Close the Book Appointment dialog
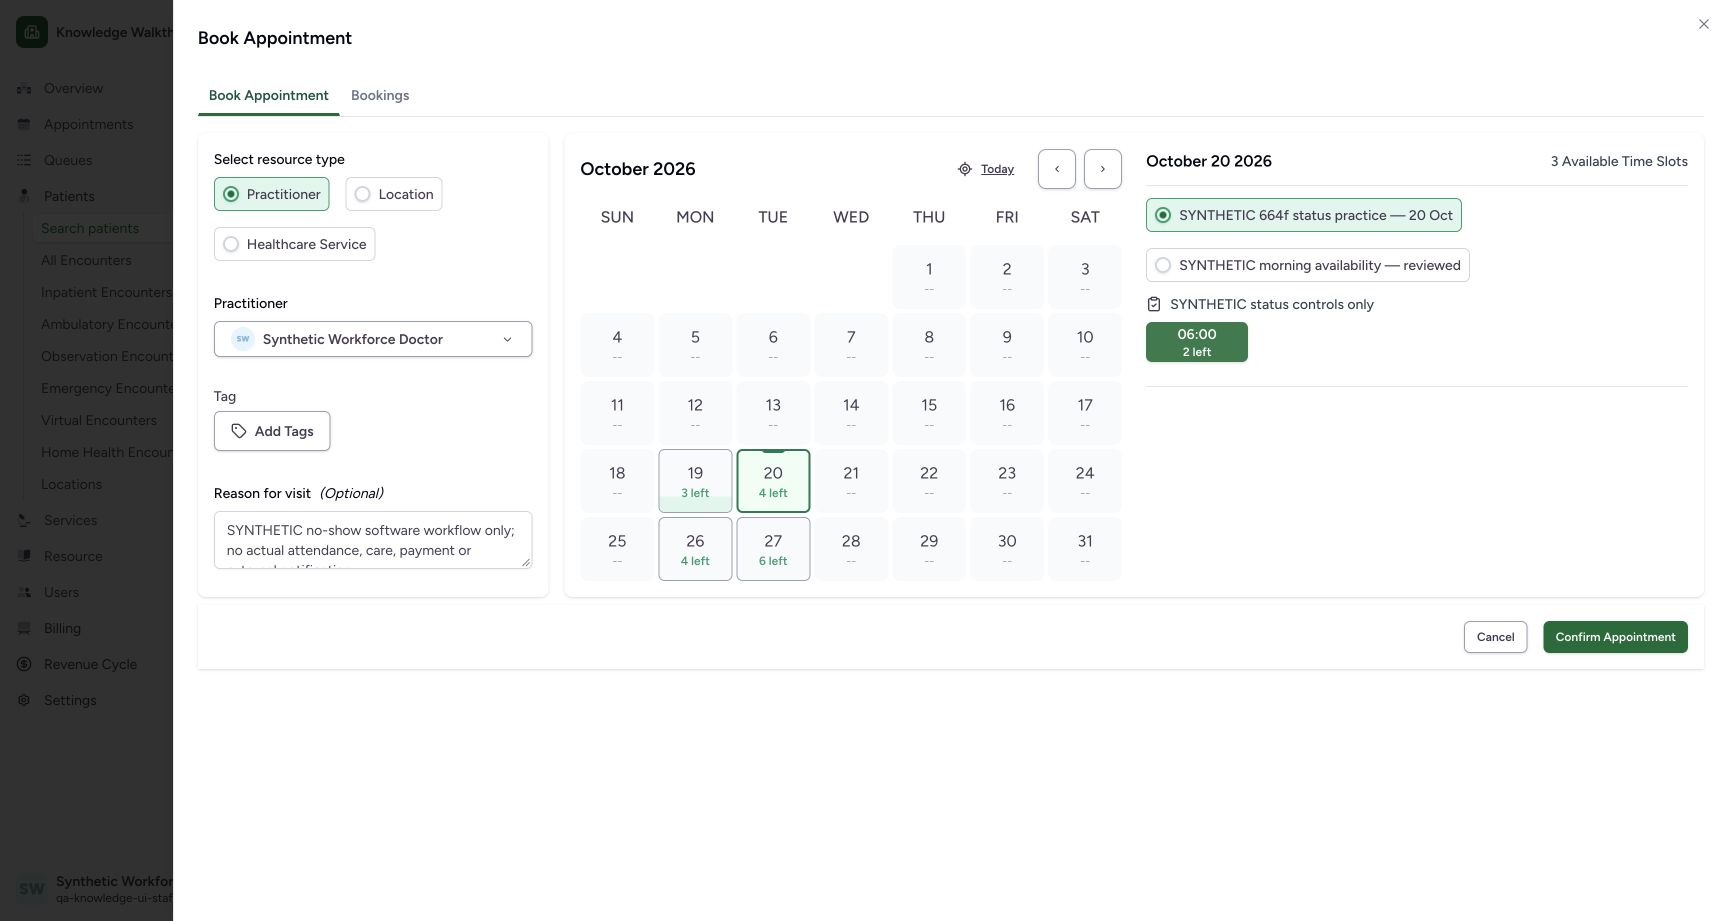 1704,24
